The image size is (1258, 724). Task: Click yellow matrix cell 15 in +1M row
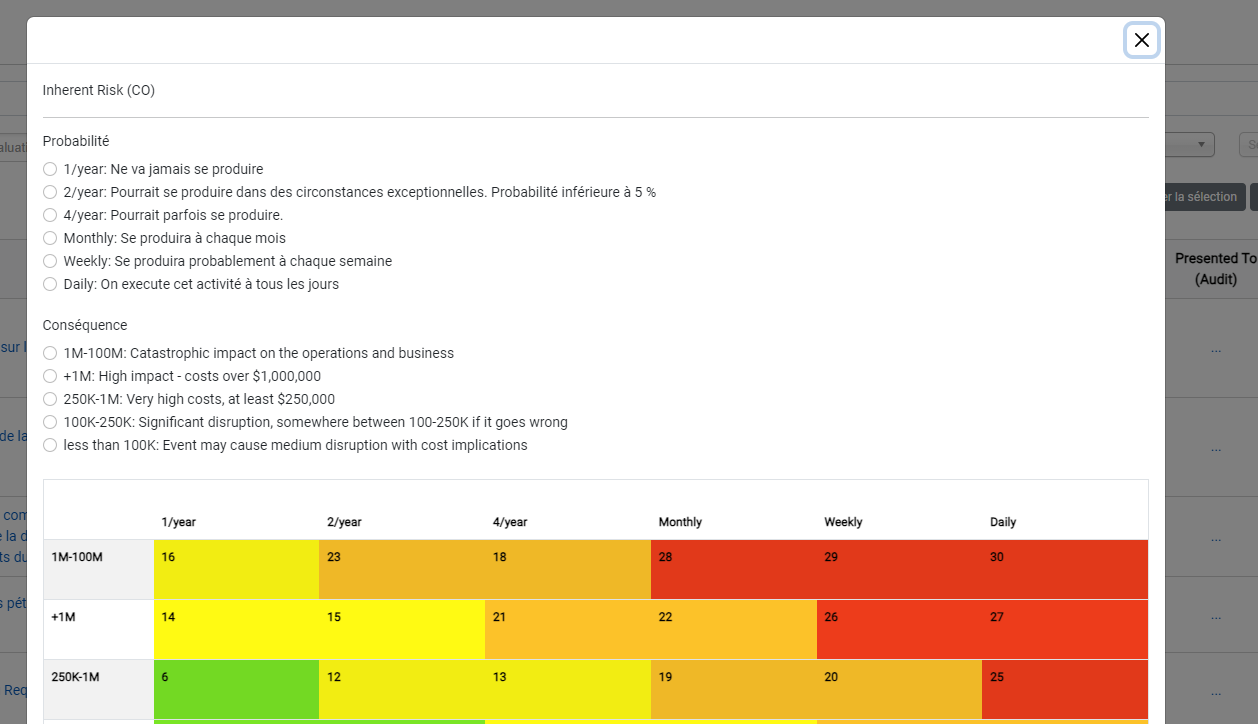point(402,629)
